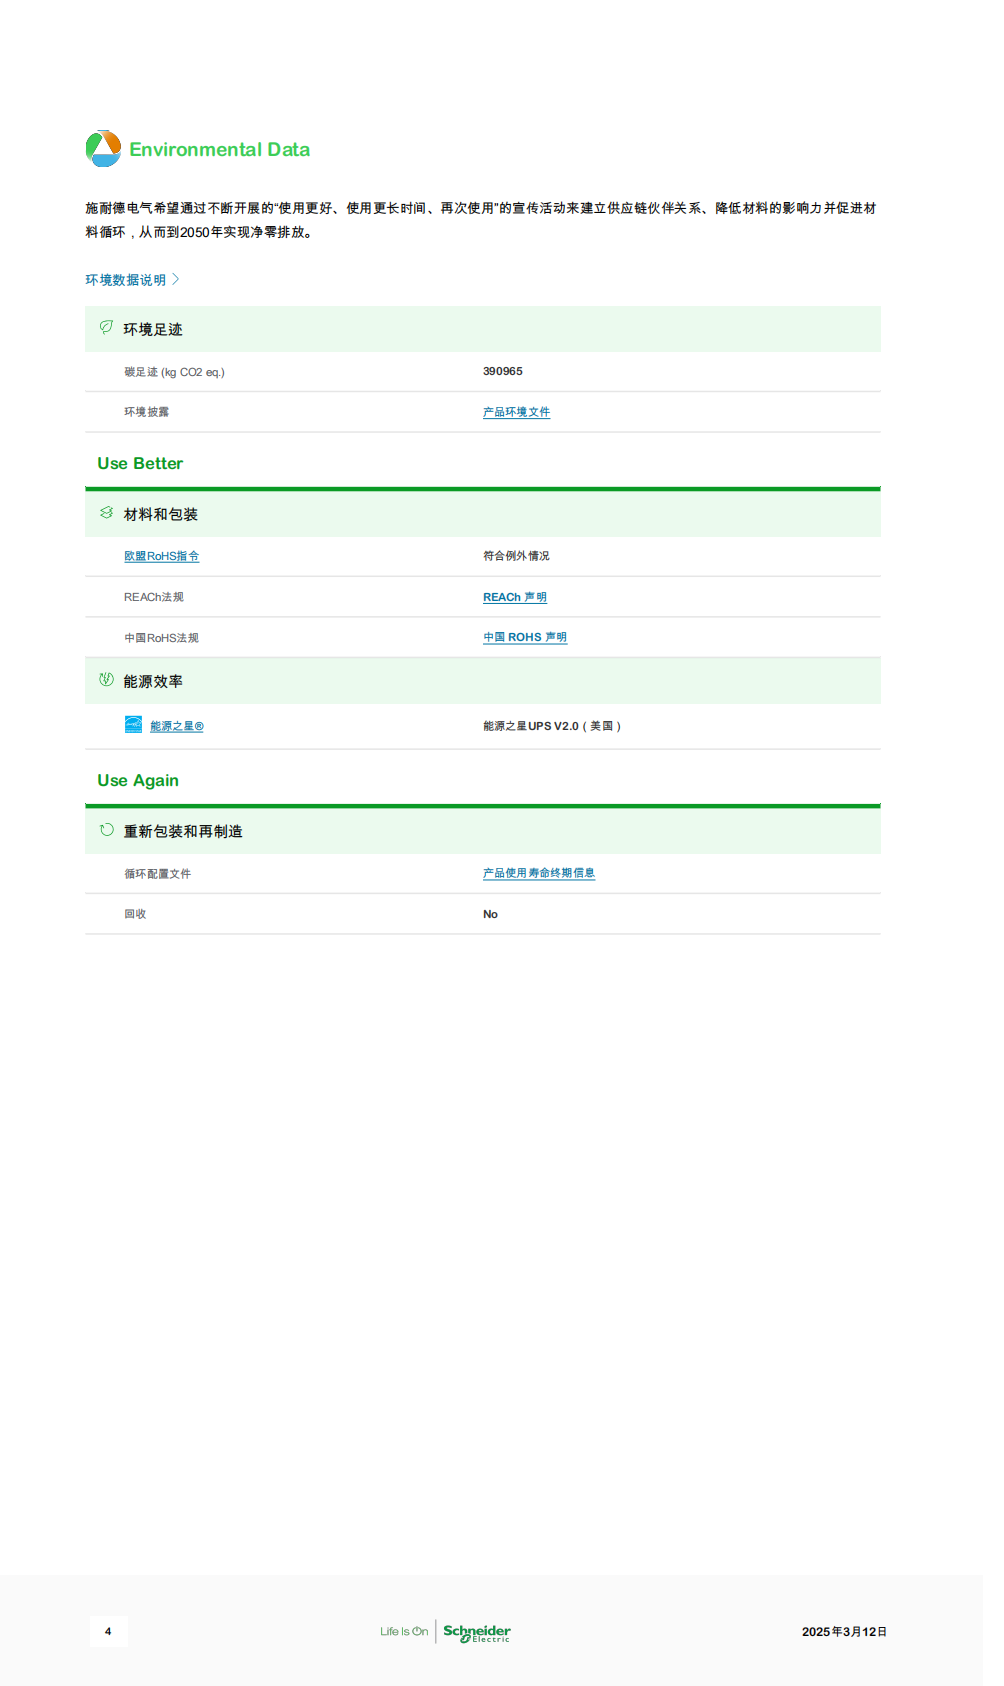Open the REACh 声明 link
The image size is (1004, 1686).
pyautogui.click(x=515, y=597)
